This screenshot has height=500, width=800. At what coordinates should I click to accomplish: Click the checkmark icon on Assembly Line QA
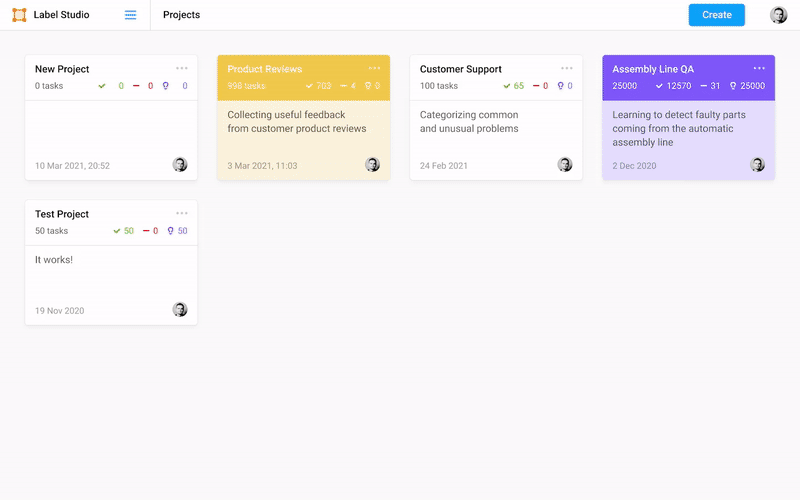click(x=659, y=86)
